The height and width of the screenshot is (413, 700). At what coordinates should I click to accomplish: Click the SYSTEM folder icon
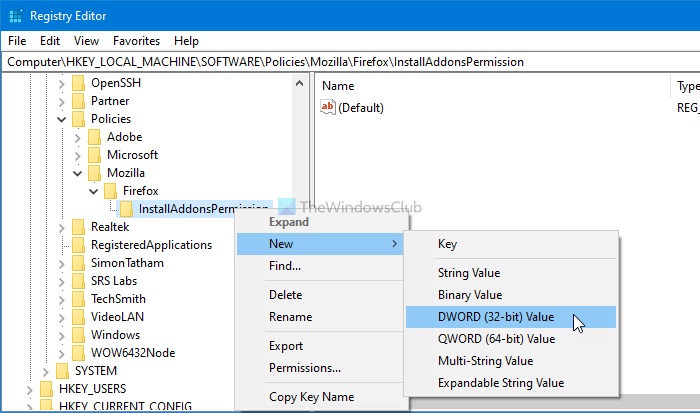tap(62, 371)
